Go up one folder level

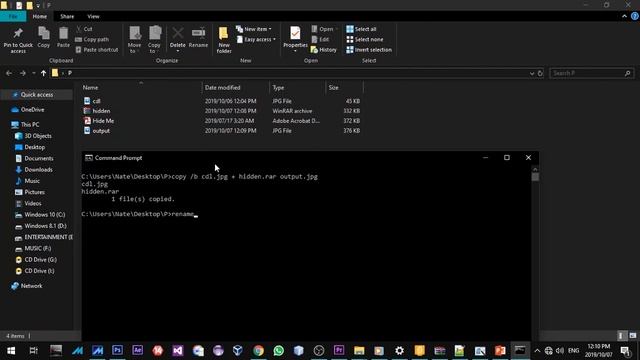(x=43, y=73)
